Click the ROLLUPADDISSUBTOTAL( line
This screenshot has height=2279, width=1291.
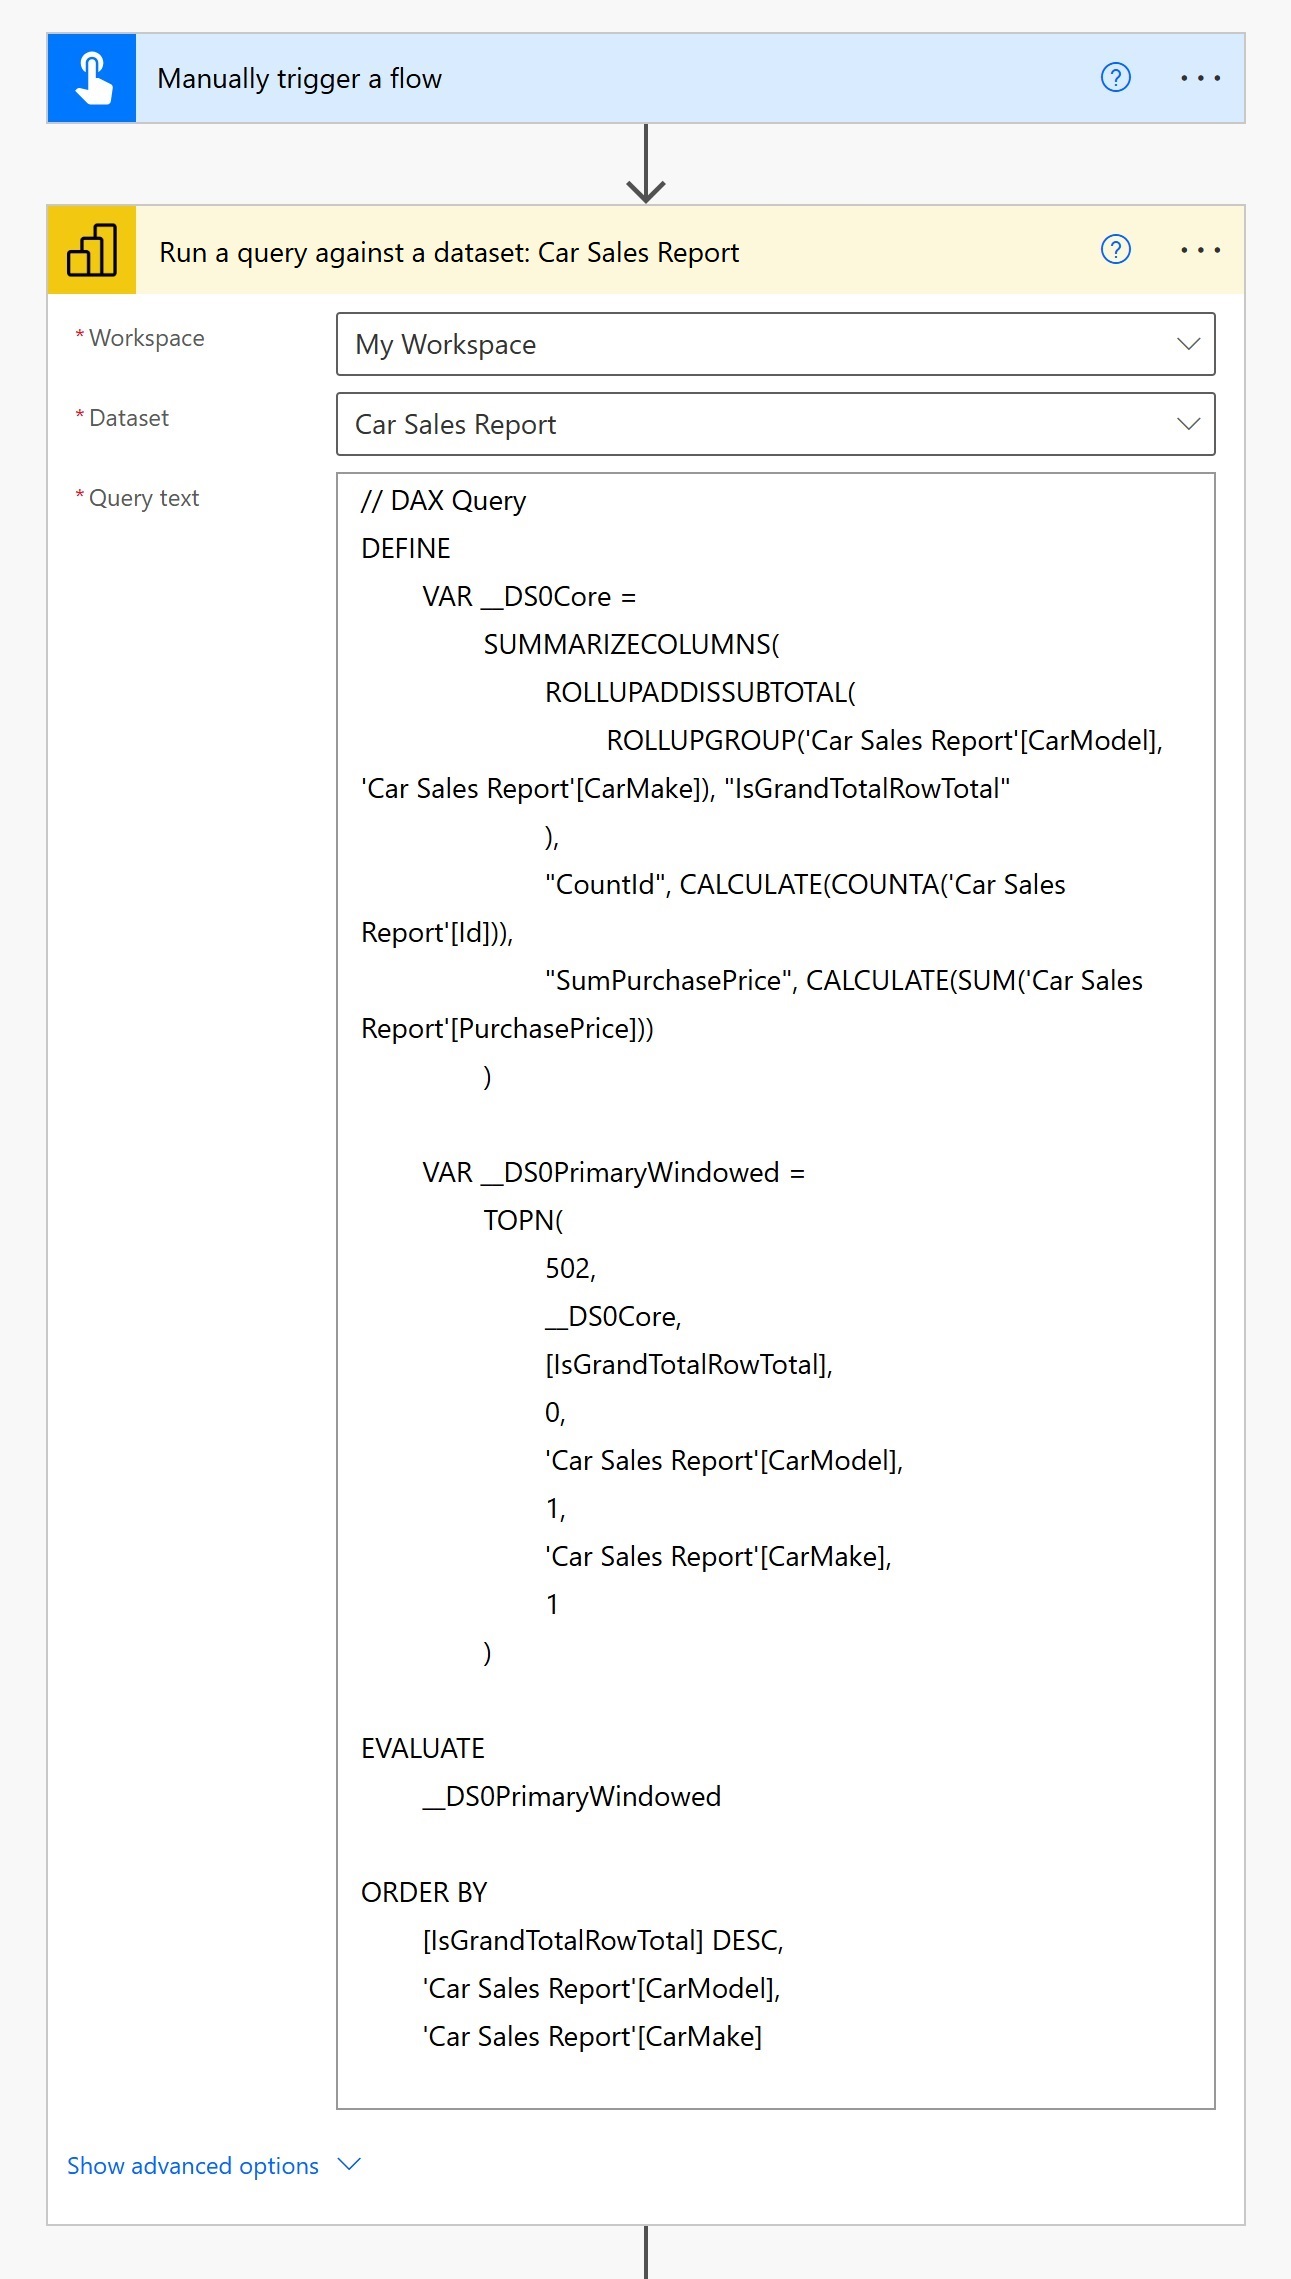click(x=700, y=692)
